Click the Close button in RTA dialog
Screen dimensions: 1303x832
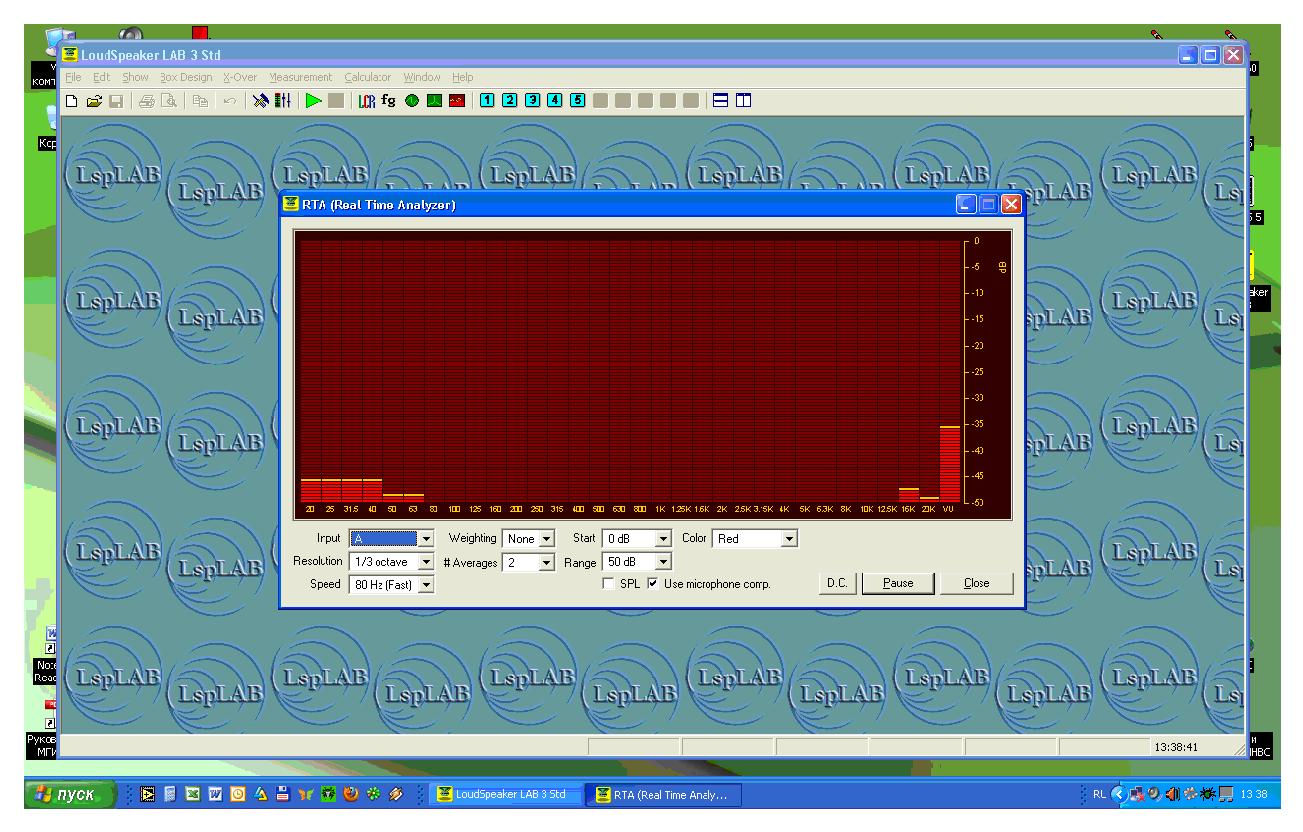[977, 583]
